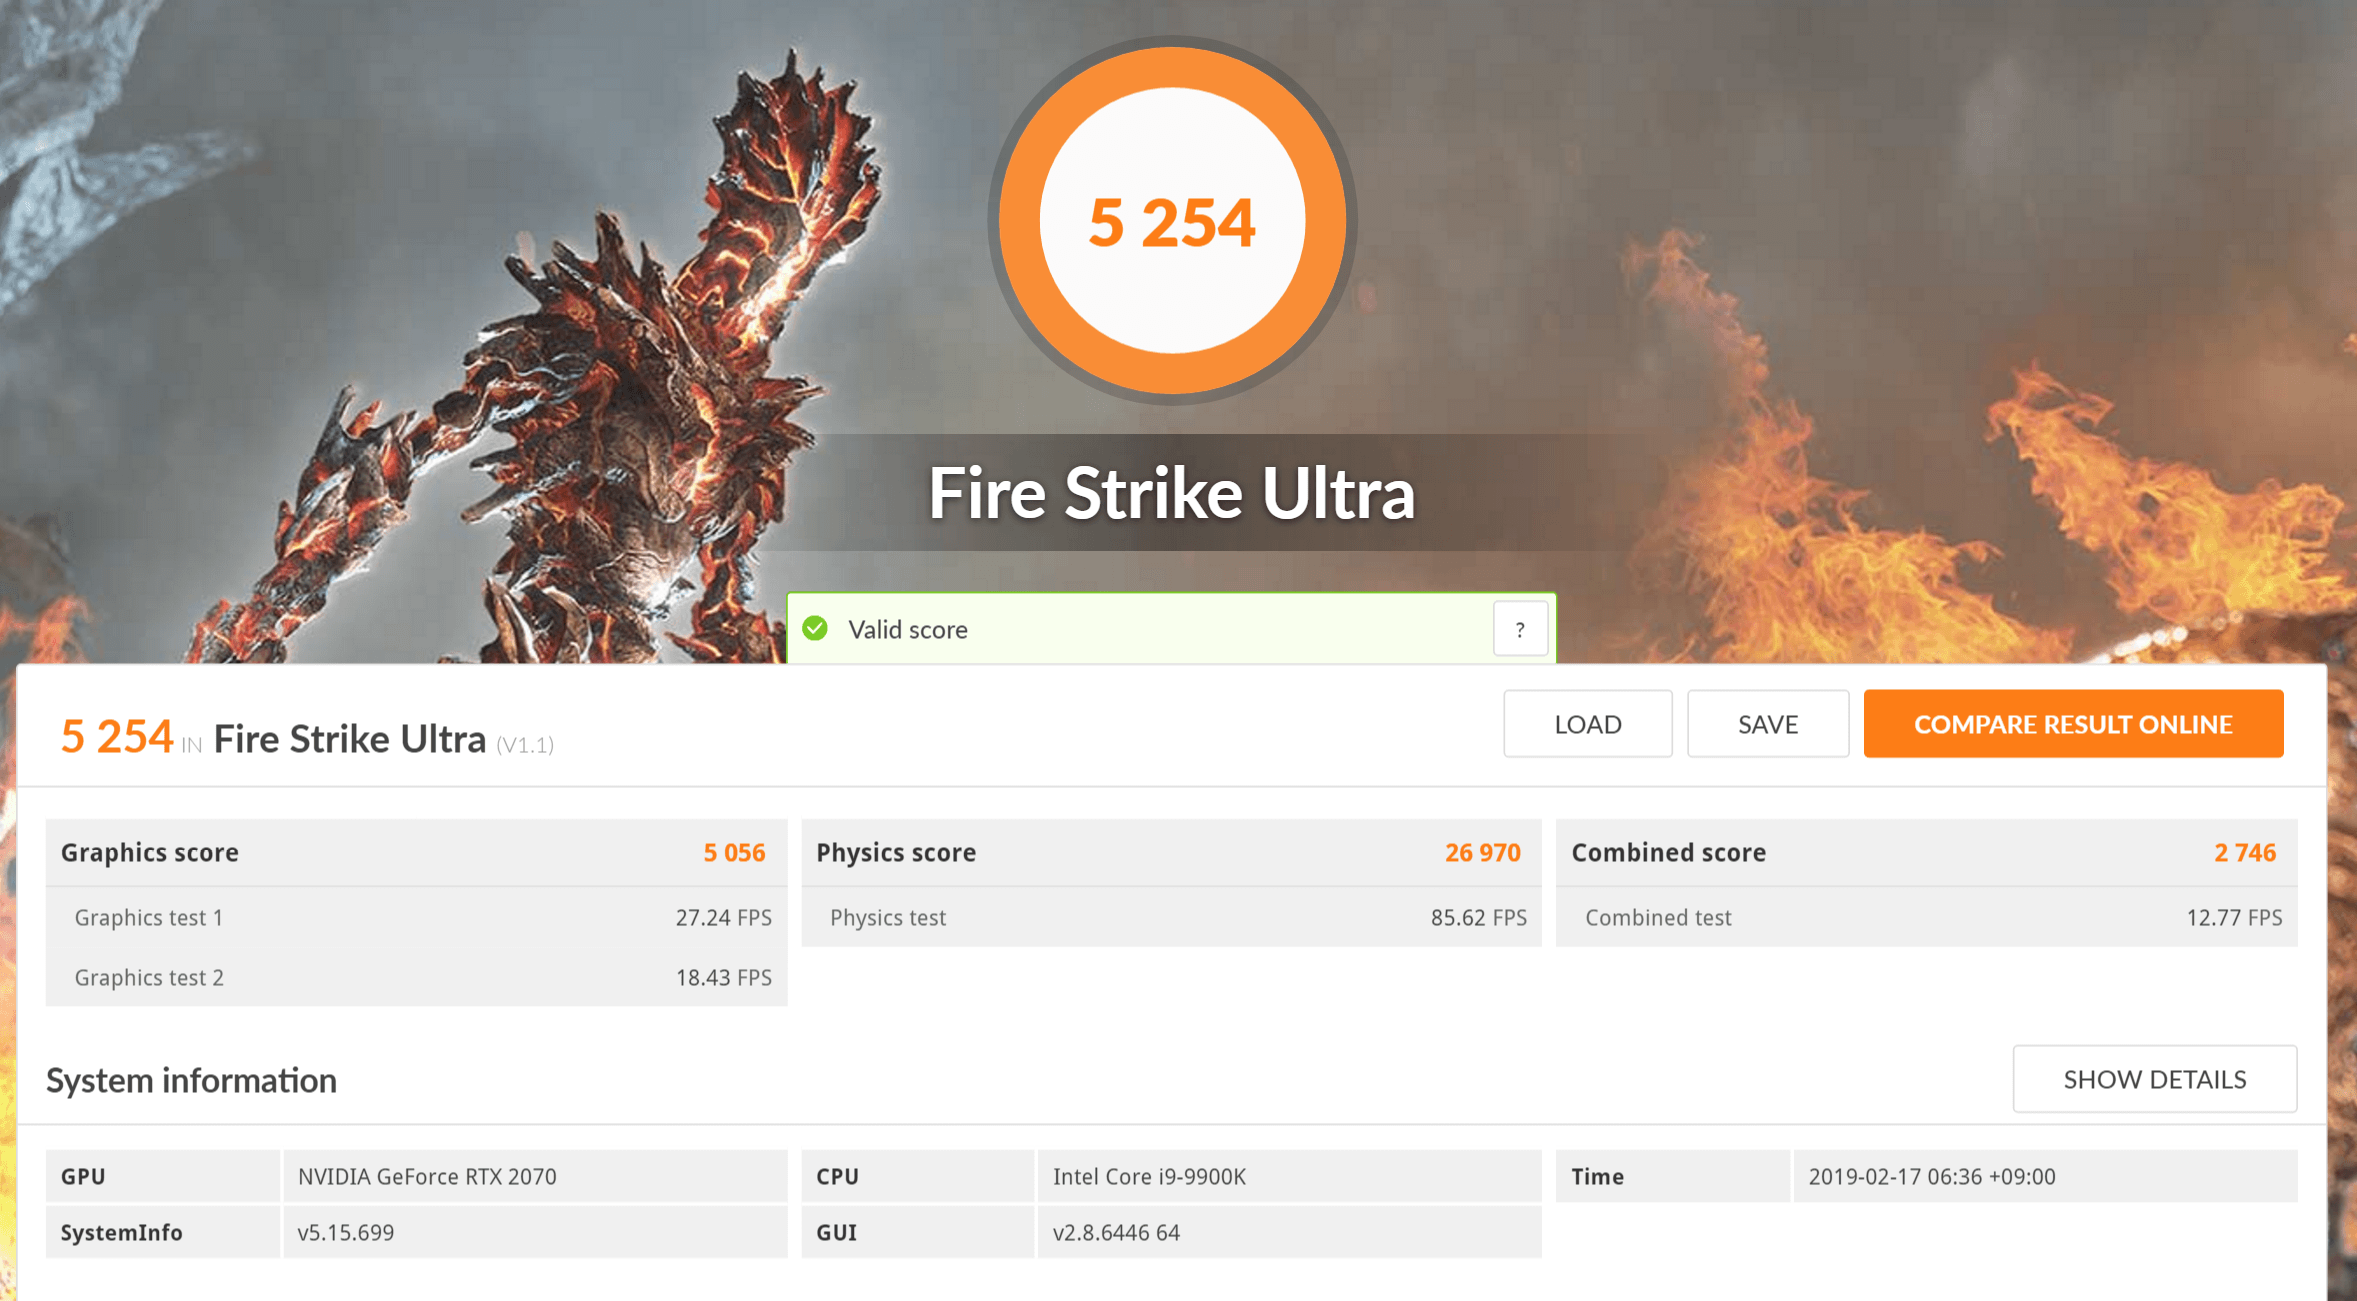Select the Combined test row label
The image size is (2357, 1301).
click(x=1658, y=917)
